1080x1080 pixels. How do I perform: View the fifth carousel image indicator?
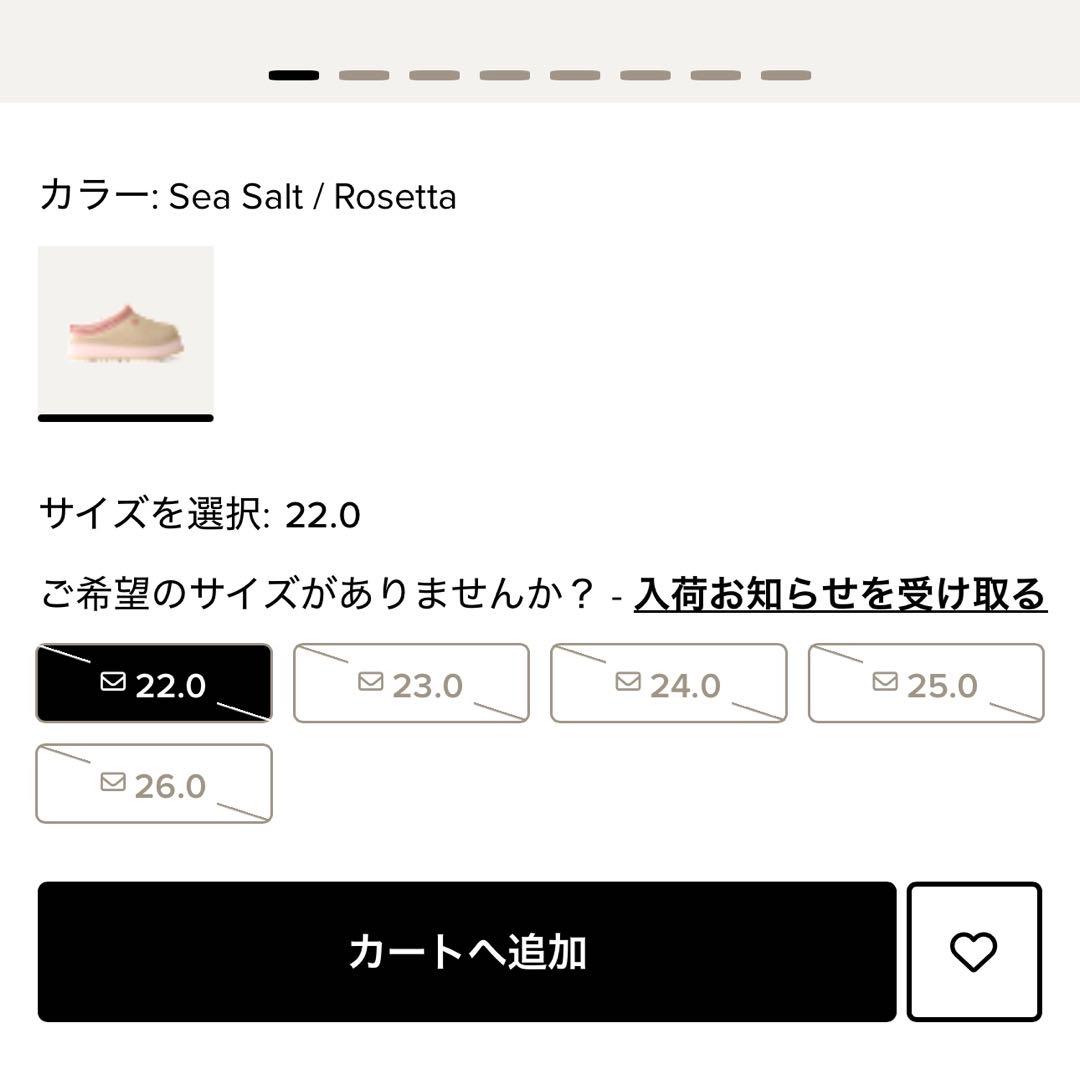[575, 75]
